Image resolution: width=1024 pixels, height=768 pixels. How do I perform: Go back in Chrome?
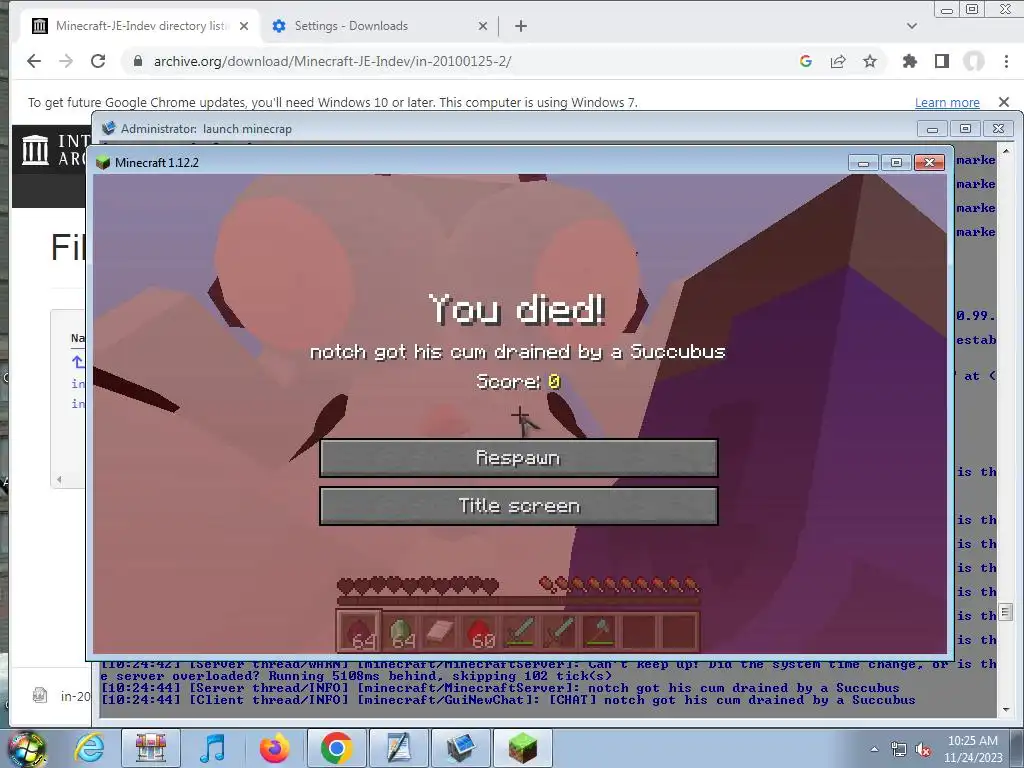(x=34, y=61)
